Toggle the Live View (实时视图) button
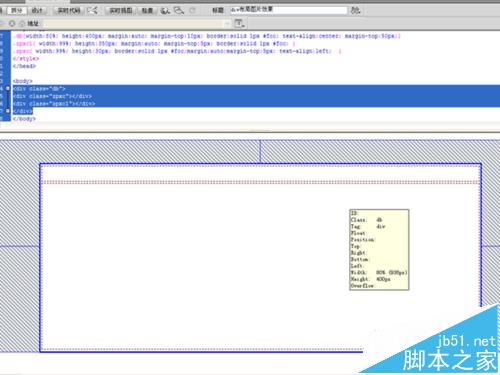Viewport: 500px width, 375px height. click(x=121, y=10)
